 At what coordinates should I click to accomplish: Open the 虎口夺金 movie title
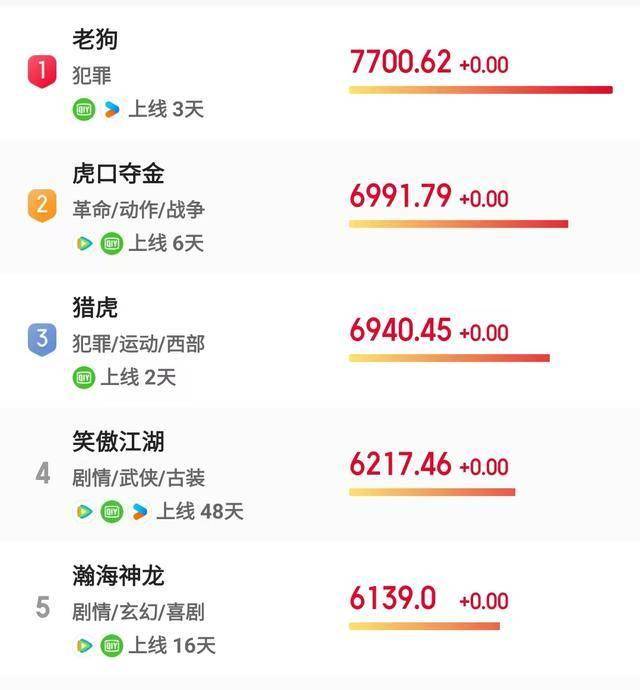pyautogui.click(x=118, y=173)
